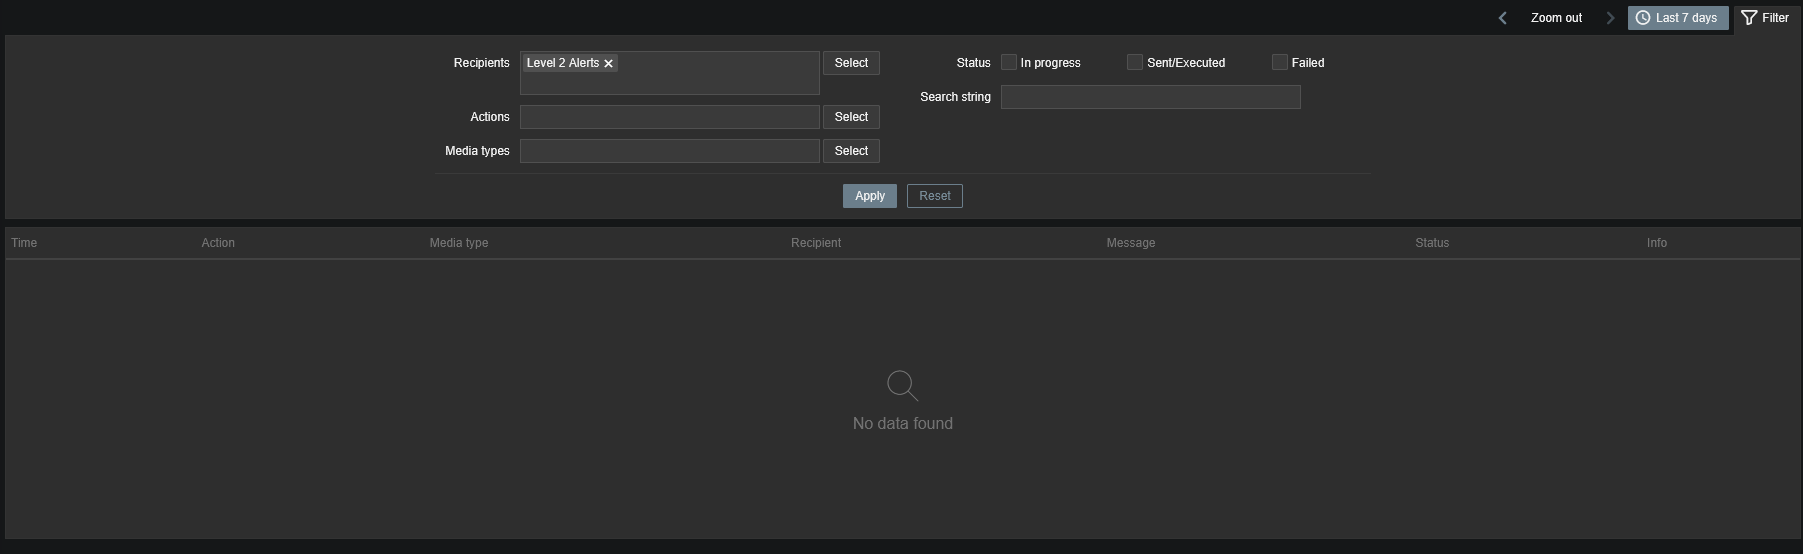The image size is (1803, 554).
Task: Click the previous time period arrow
Action: click(x=1502, y=18)
